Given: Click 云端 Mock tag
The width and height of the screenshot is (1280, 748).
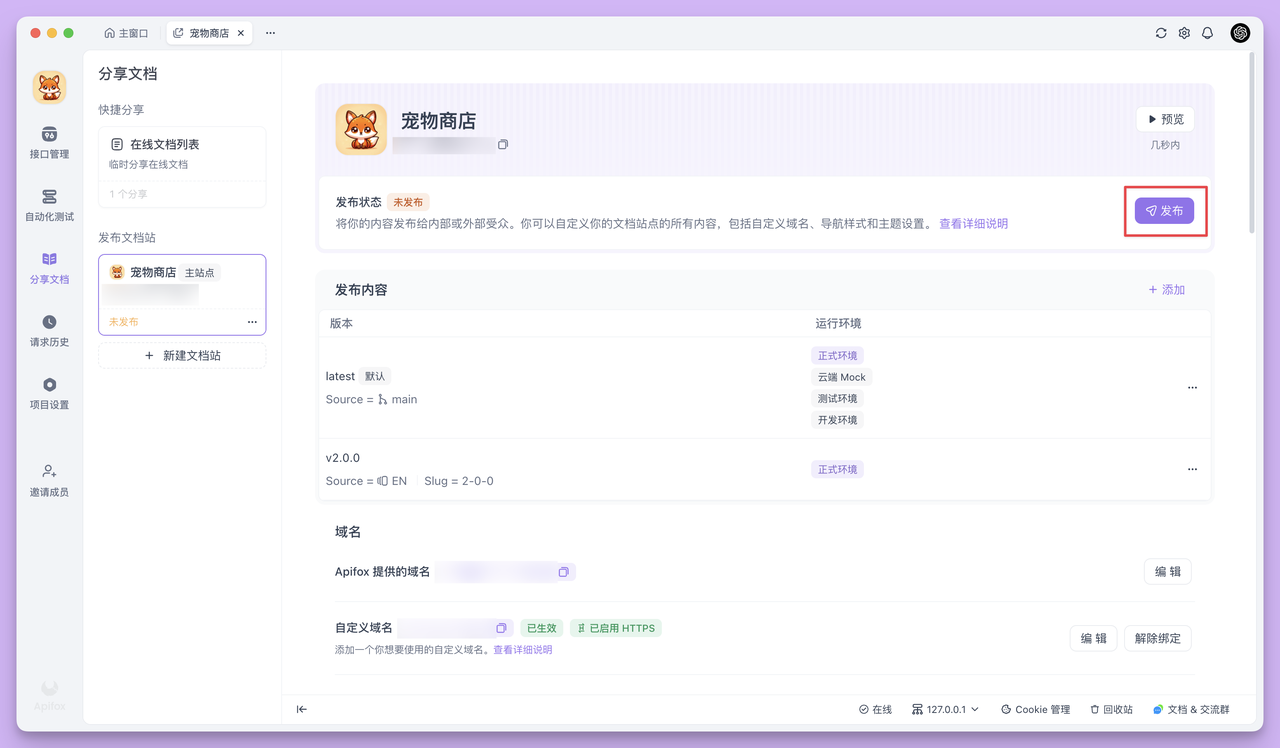Looking at the screenshot, I should 842,377.
